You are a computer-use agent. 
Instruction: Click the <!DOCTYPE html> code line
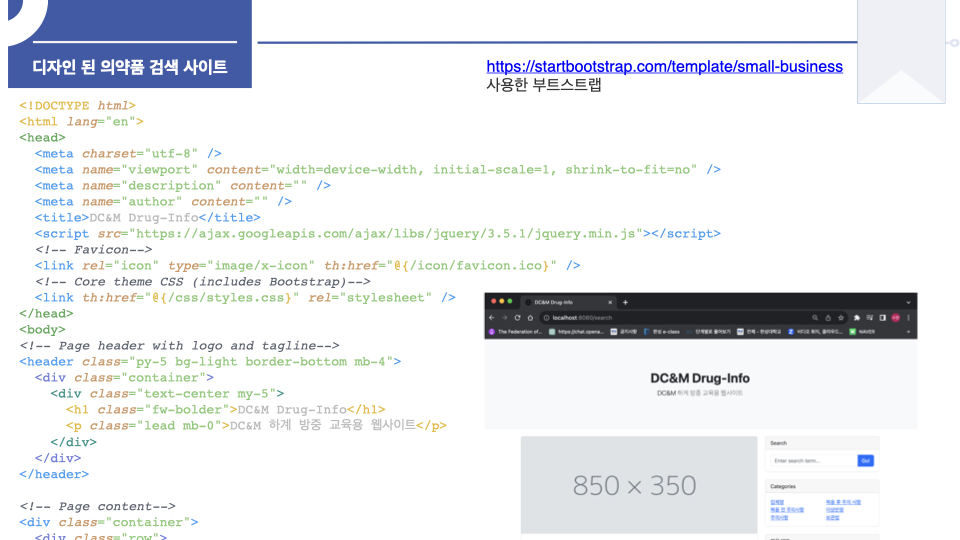click(77, 105)
